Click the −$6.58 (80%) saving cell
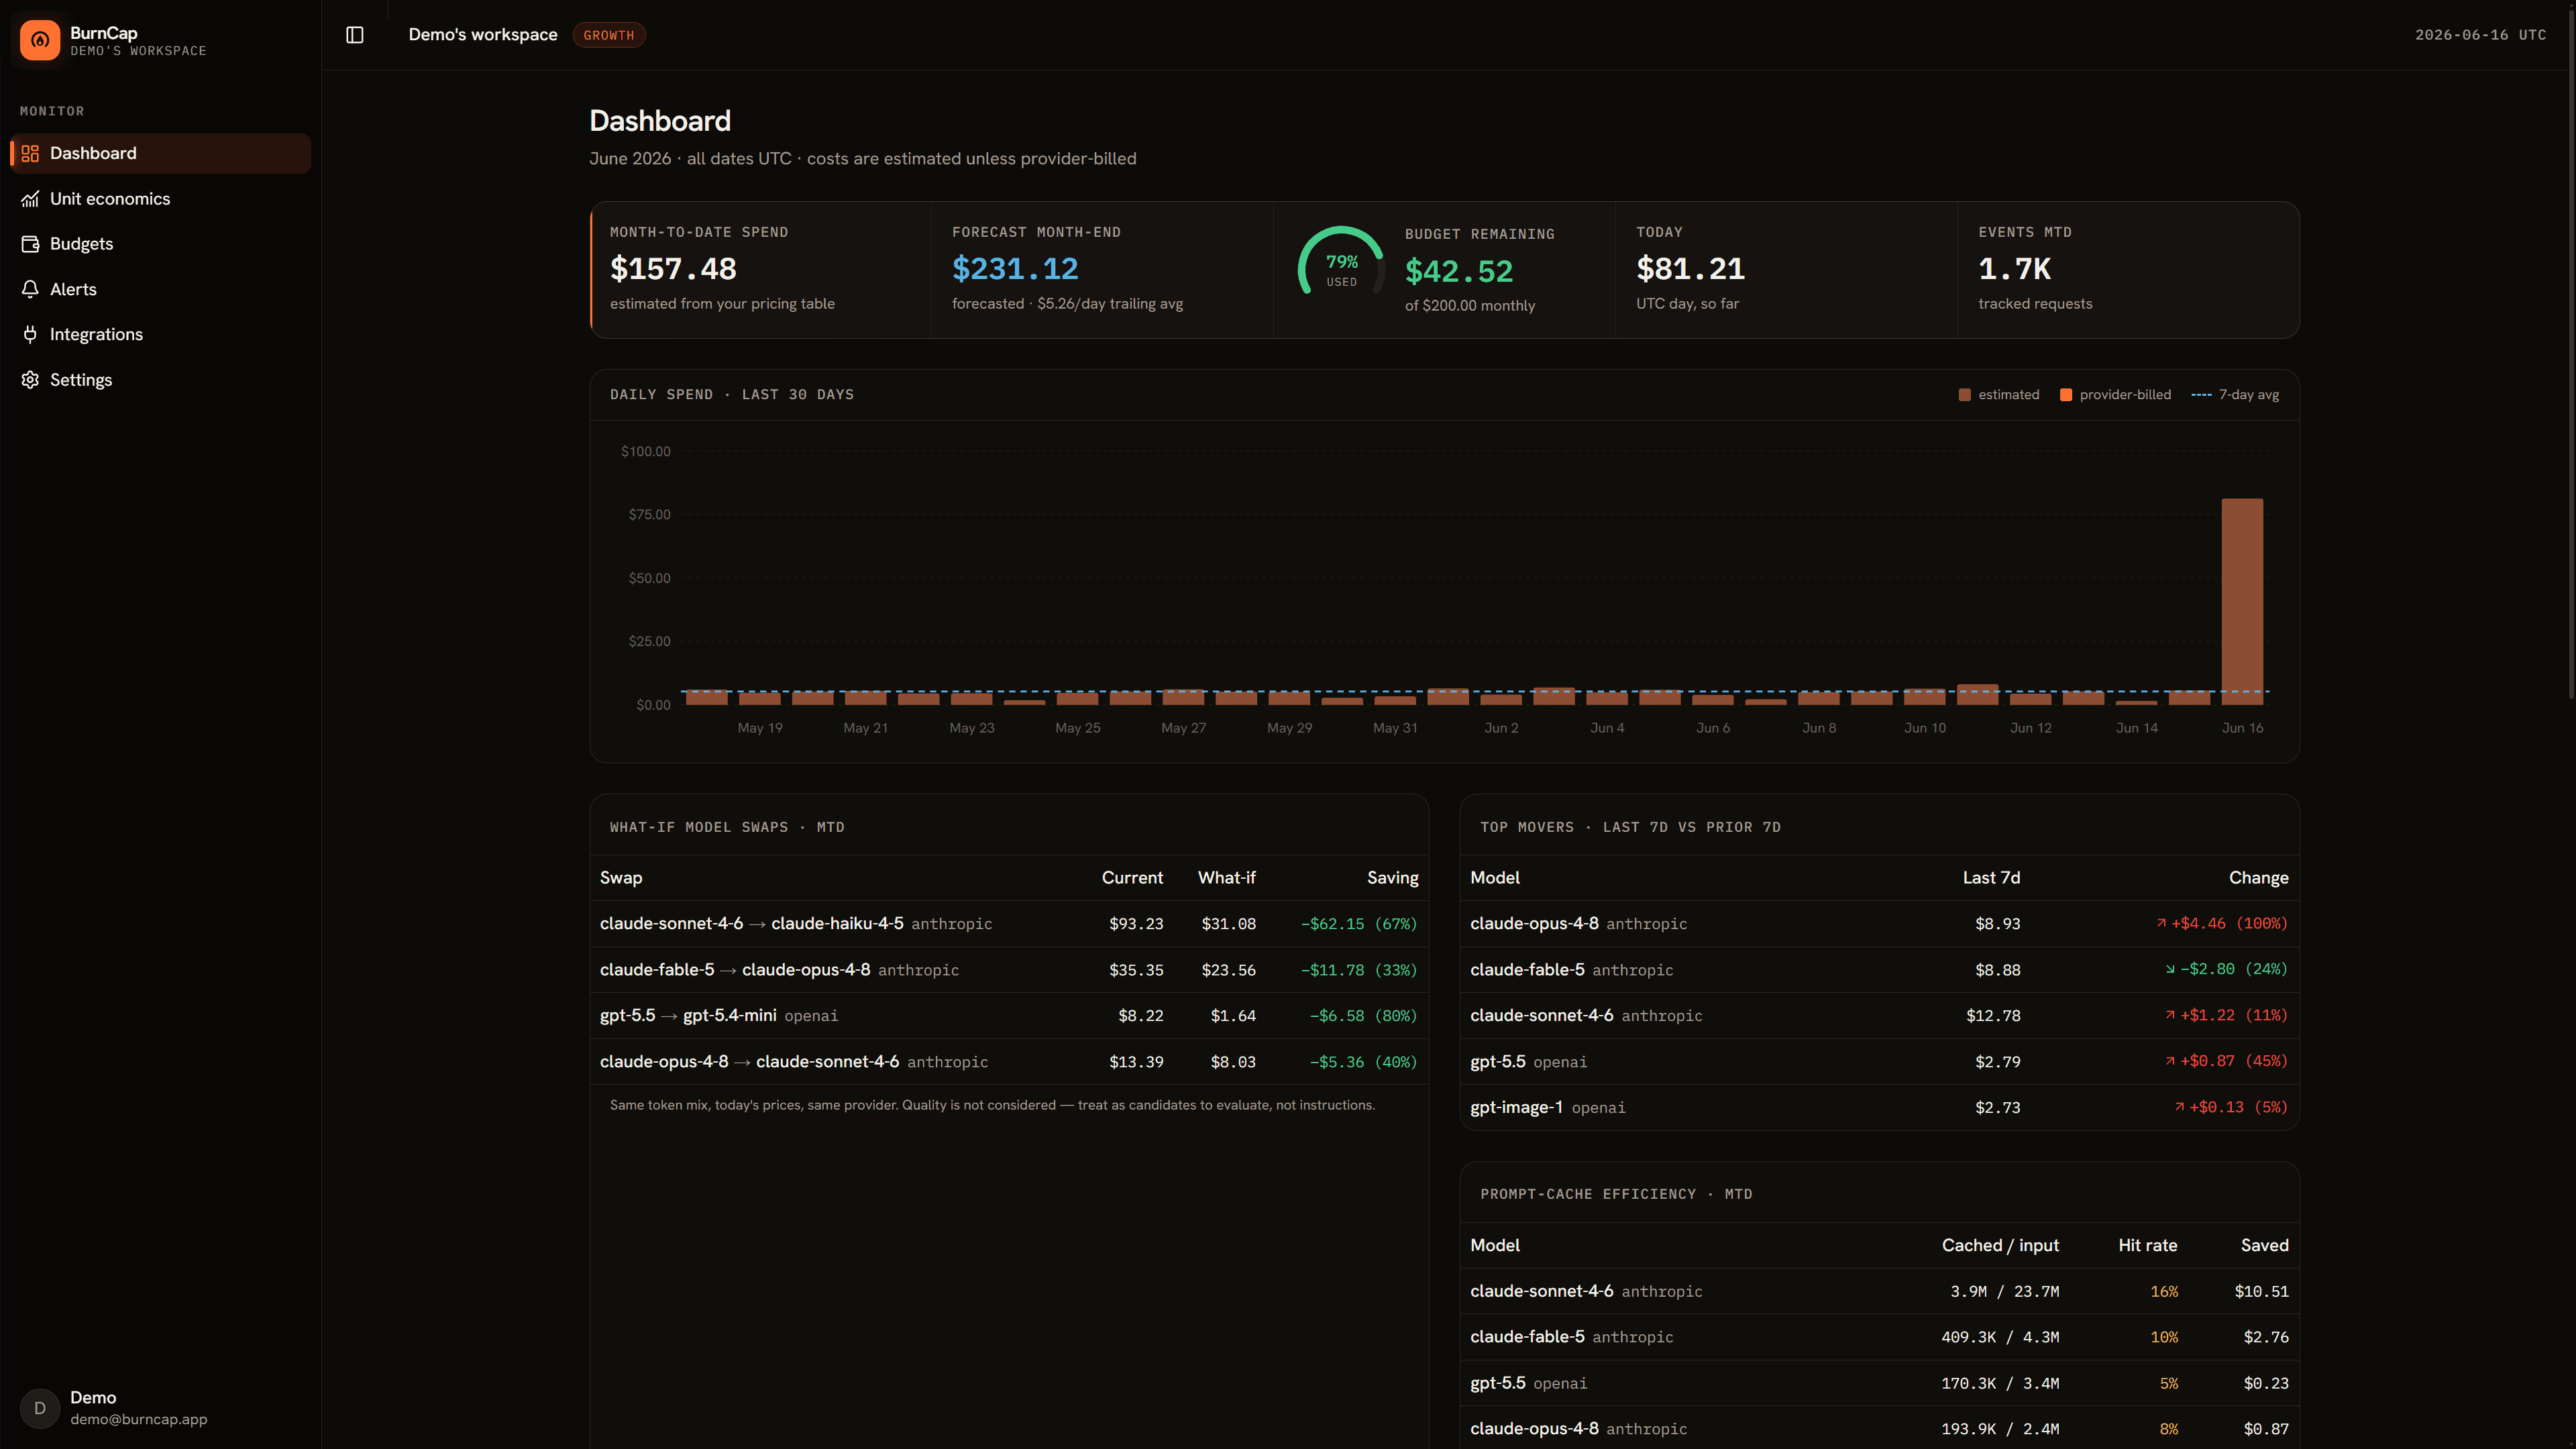Screen dimensions: 2576x1449 pos(1364,1015)
